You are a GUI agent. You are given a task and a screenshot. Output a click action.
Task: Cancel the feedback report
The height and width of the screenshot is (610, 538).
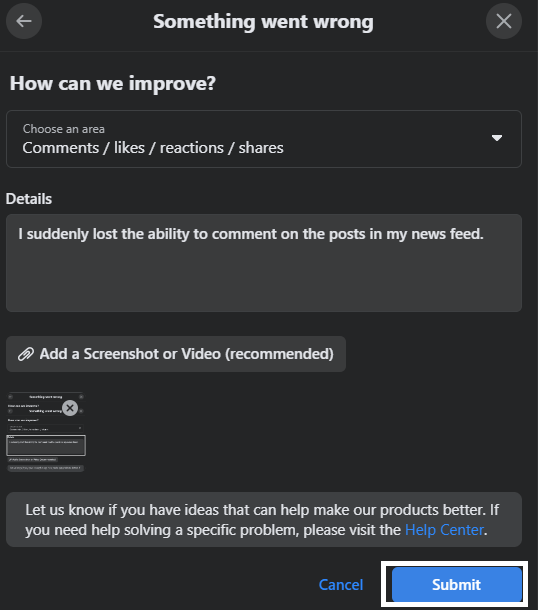click(x=341, y=584)
